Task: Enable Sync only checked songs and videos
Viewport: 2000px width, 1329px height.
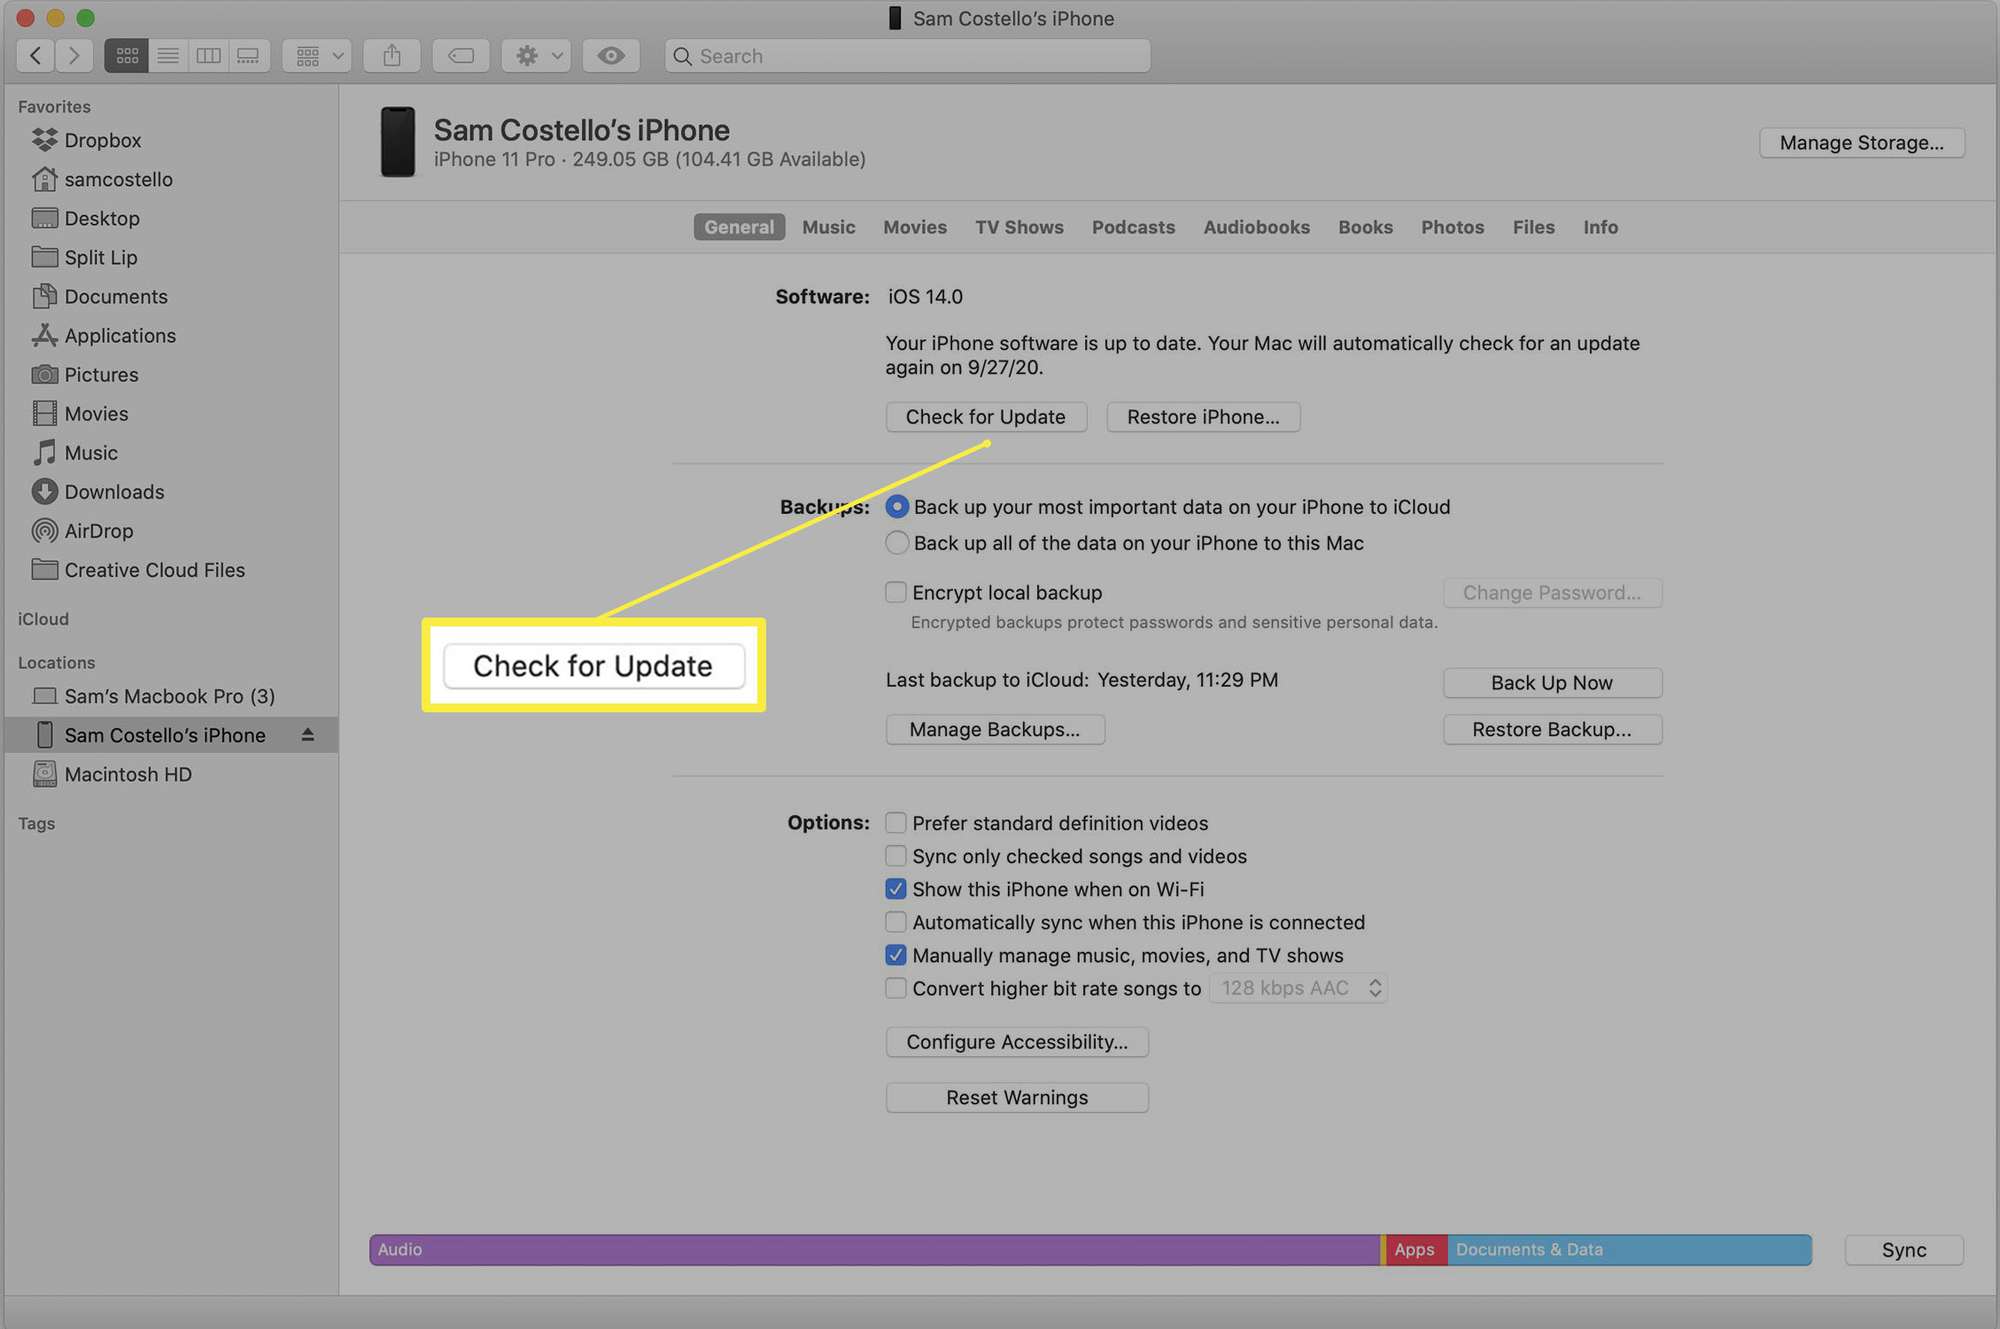Action: pos(896,856)
